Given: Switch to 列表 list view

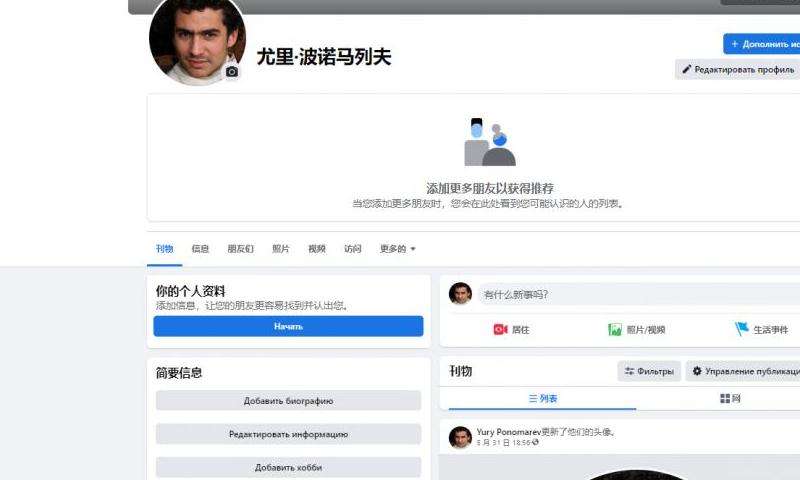Looking at the screenshot, I should click(542, 399).
